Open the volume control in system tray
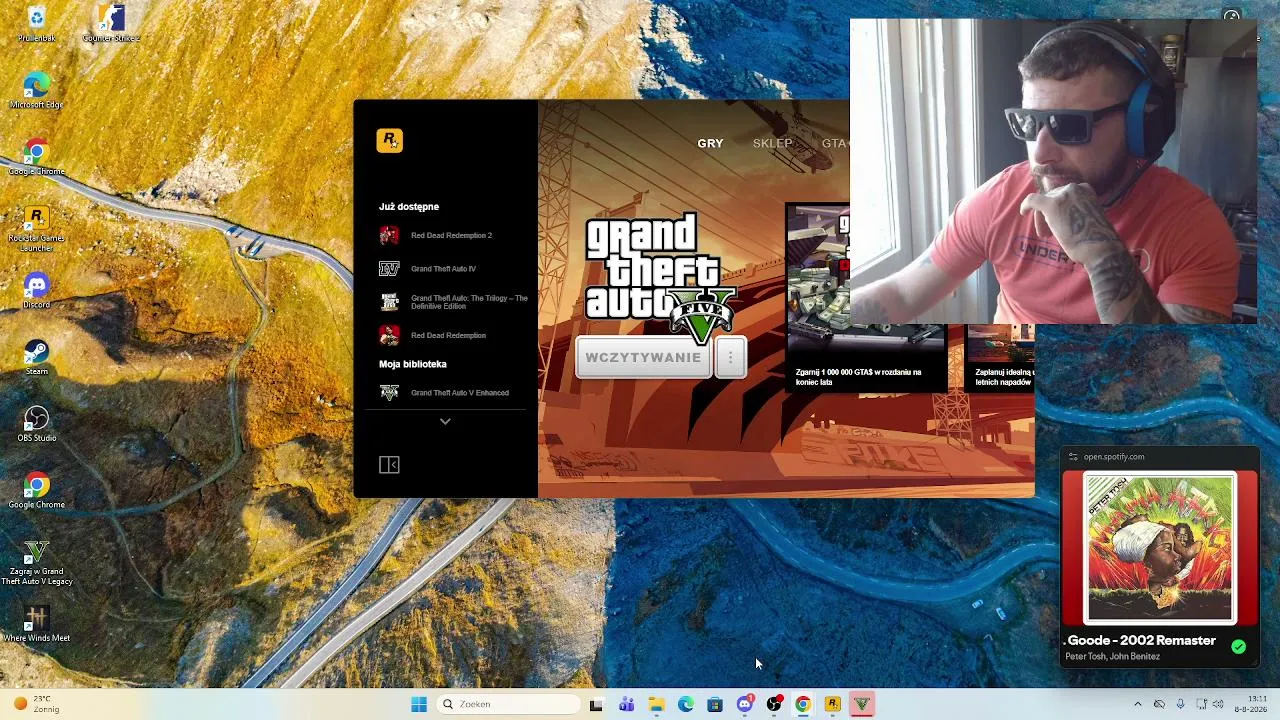The width and height of the screenshot is (1280, 720). coord(1218,704)
